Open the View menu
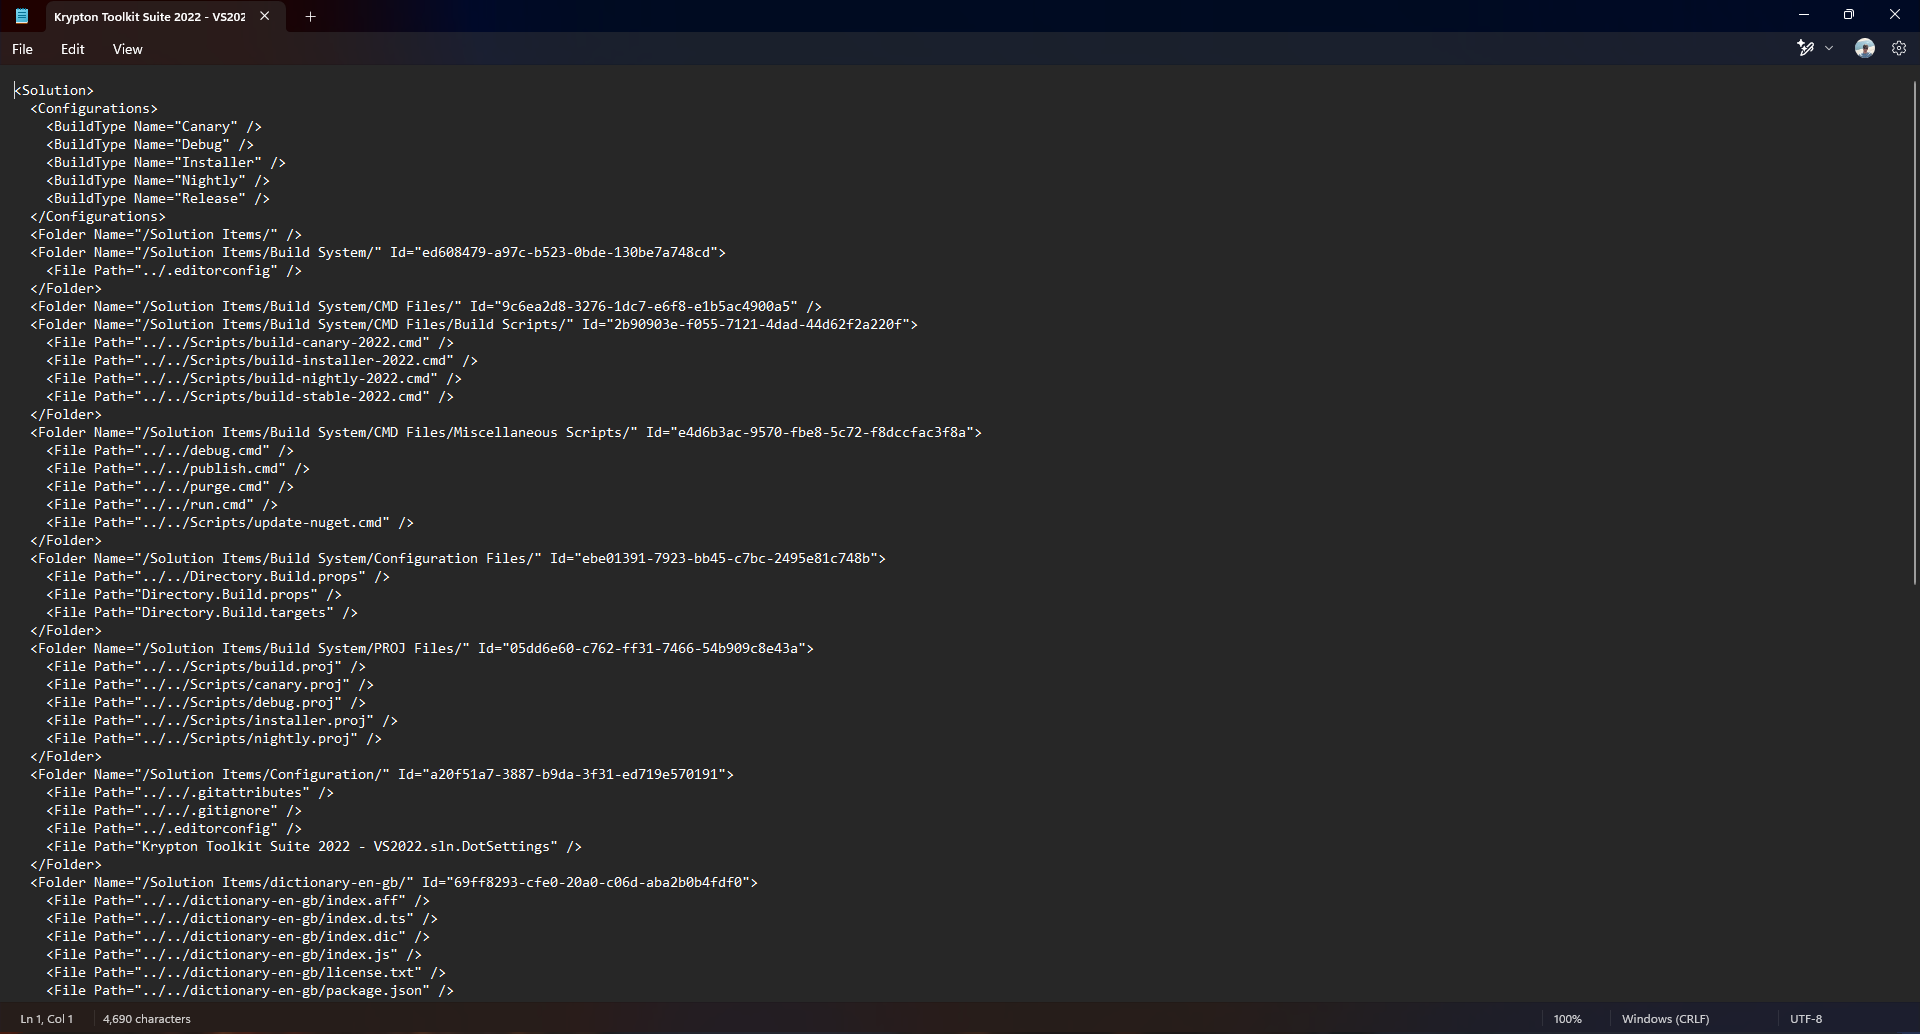Screen dimensions: 1920x1034 [127, 49]
